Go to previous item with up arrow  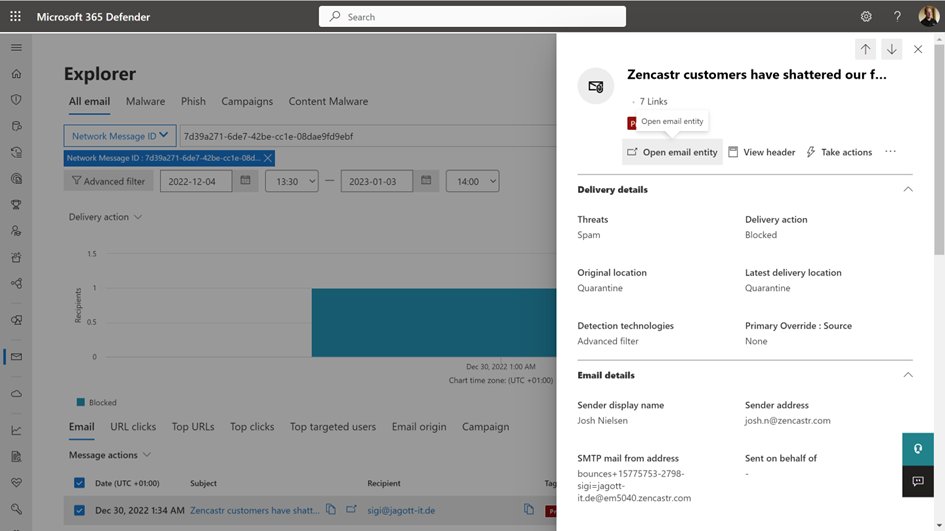click(865, 49)
